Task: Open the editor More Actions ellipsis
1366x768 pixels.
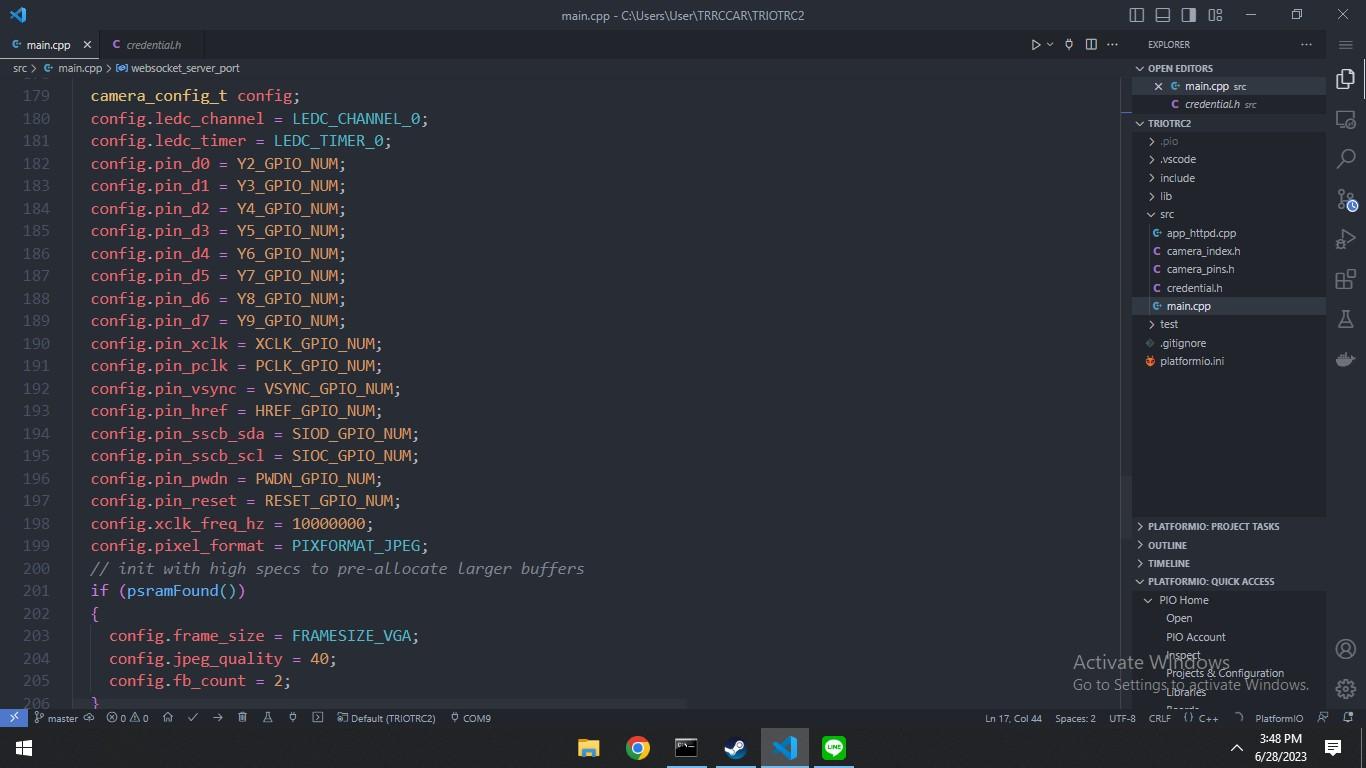Action: [1113, 45]
